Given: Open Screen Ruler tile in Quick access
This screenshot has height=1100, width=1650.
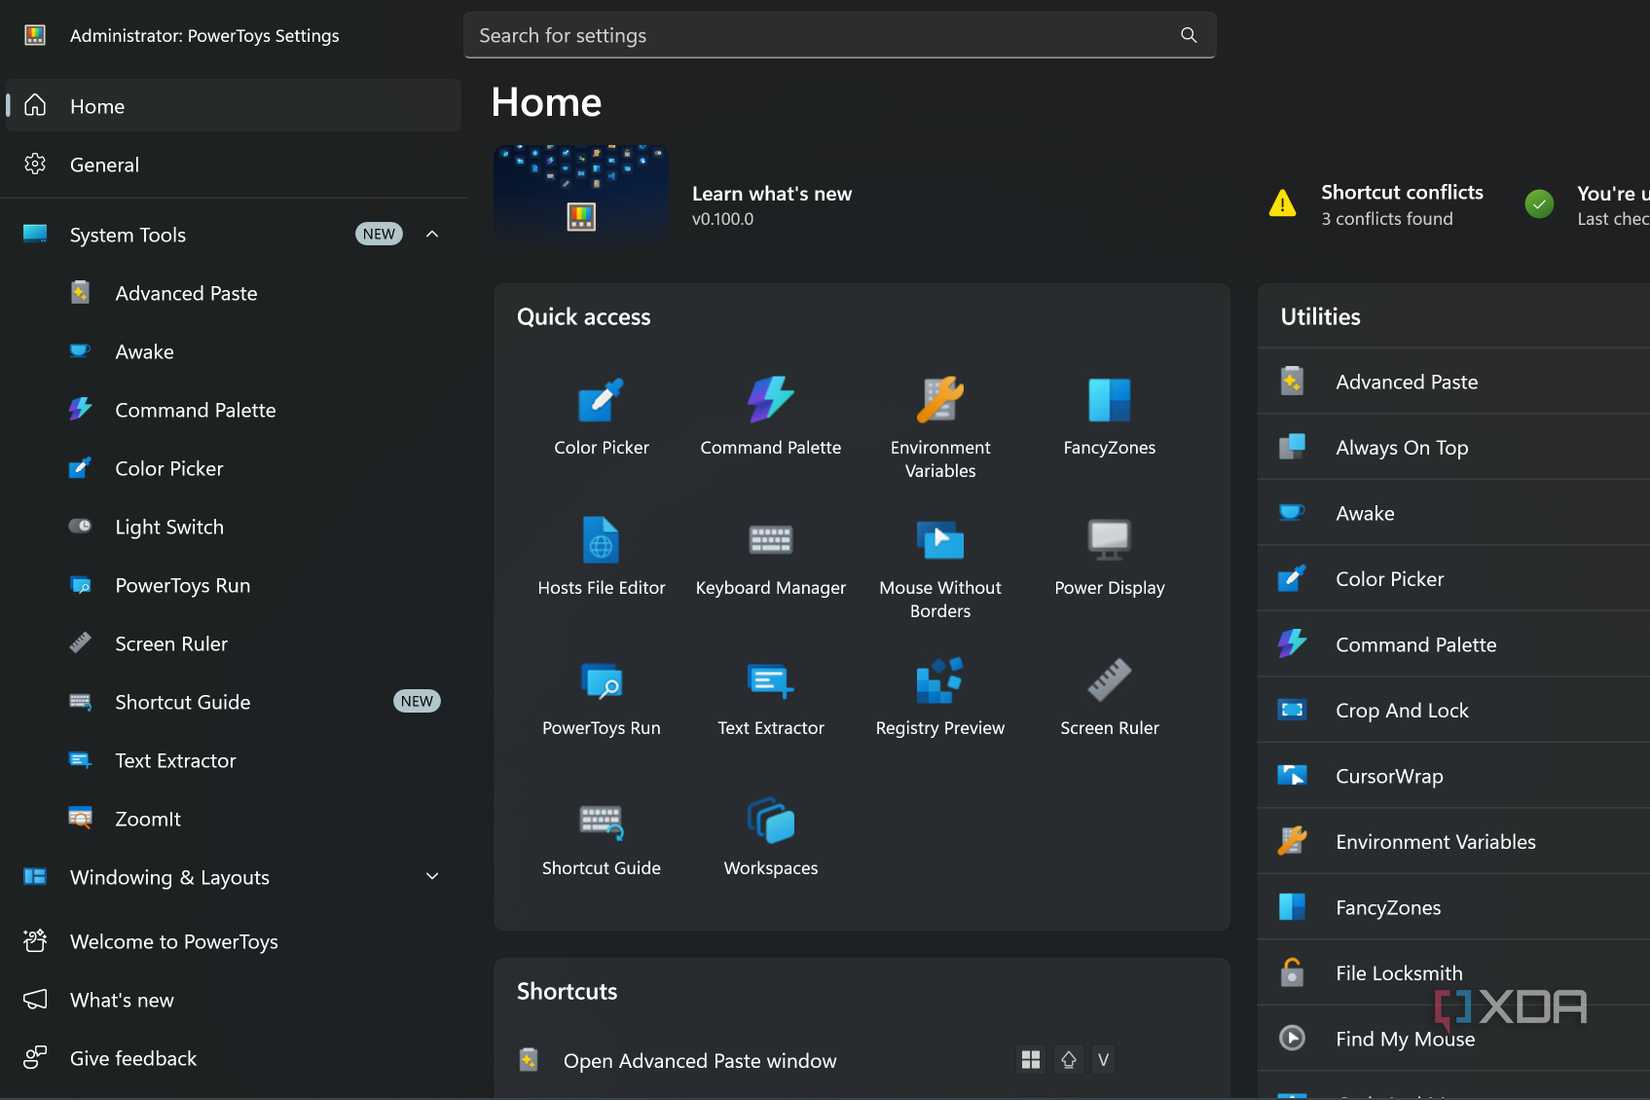Looking at the screenshot, I should tap(1109, 697).
